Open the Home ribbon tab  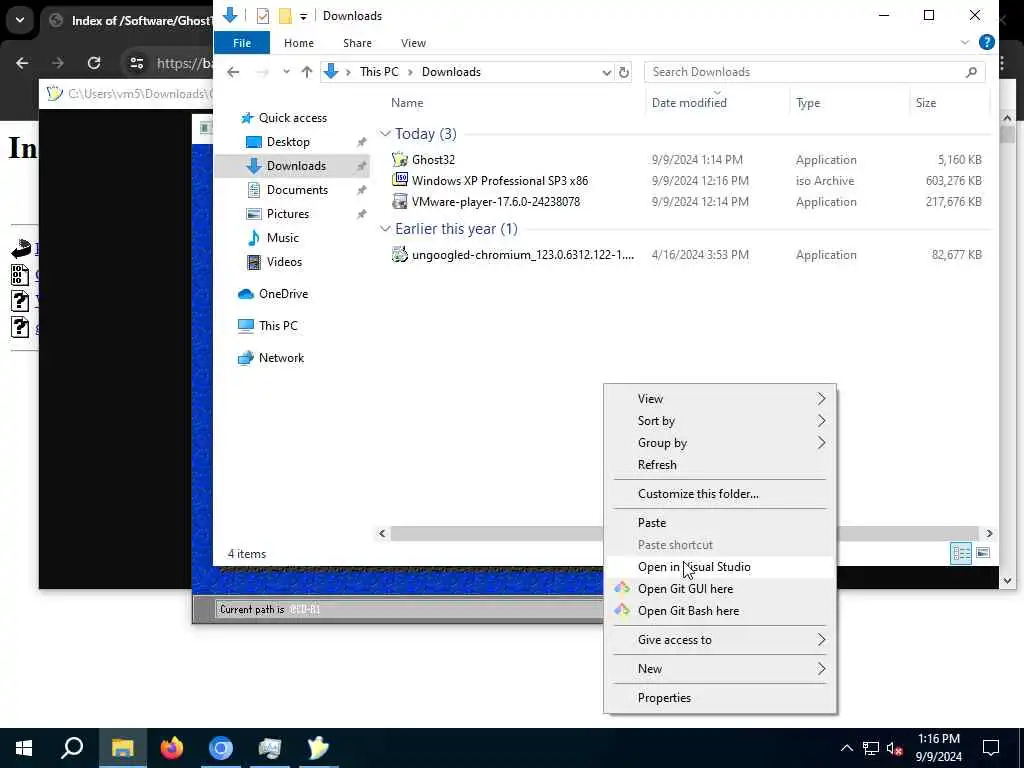(298, 42)
